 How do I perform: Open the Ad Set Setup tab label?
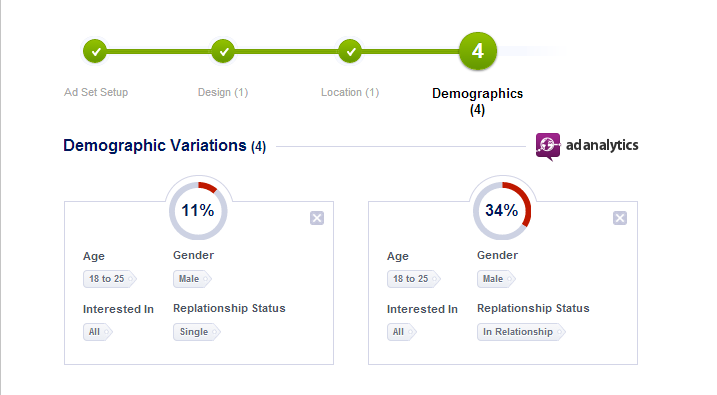96,92
